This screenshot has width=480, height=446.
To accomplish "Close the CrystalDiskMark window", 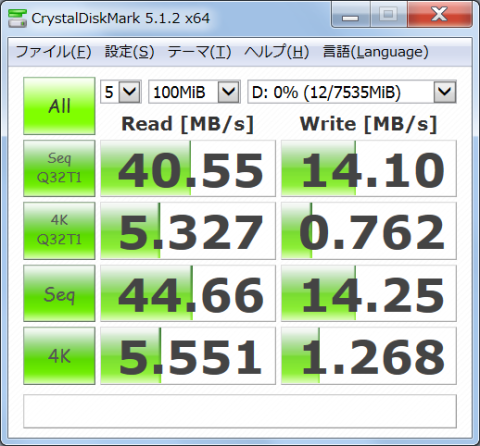I will point(440,15).
